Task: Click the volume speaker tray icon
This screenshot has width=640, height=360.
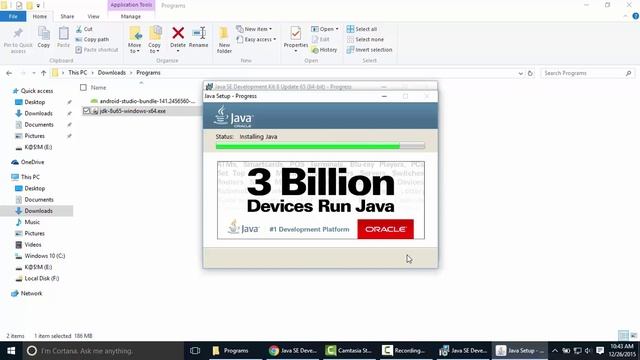Action: click(588, 351)
